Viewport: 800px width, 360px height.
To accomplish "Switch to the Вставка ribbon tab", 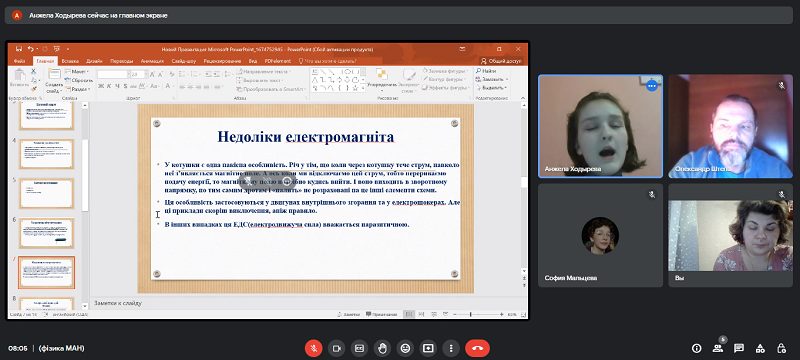I will pos(70,61).
